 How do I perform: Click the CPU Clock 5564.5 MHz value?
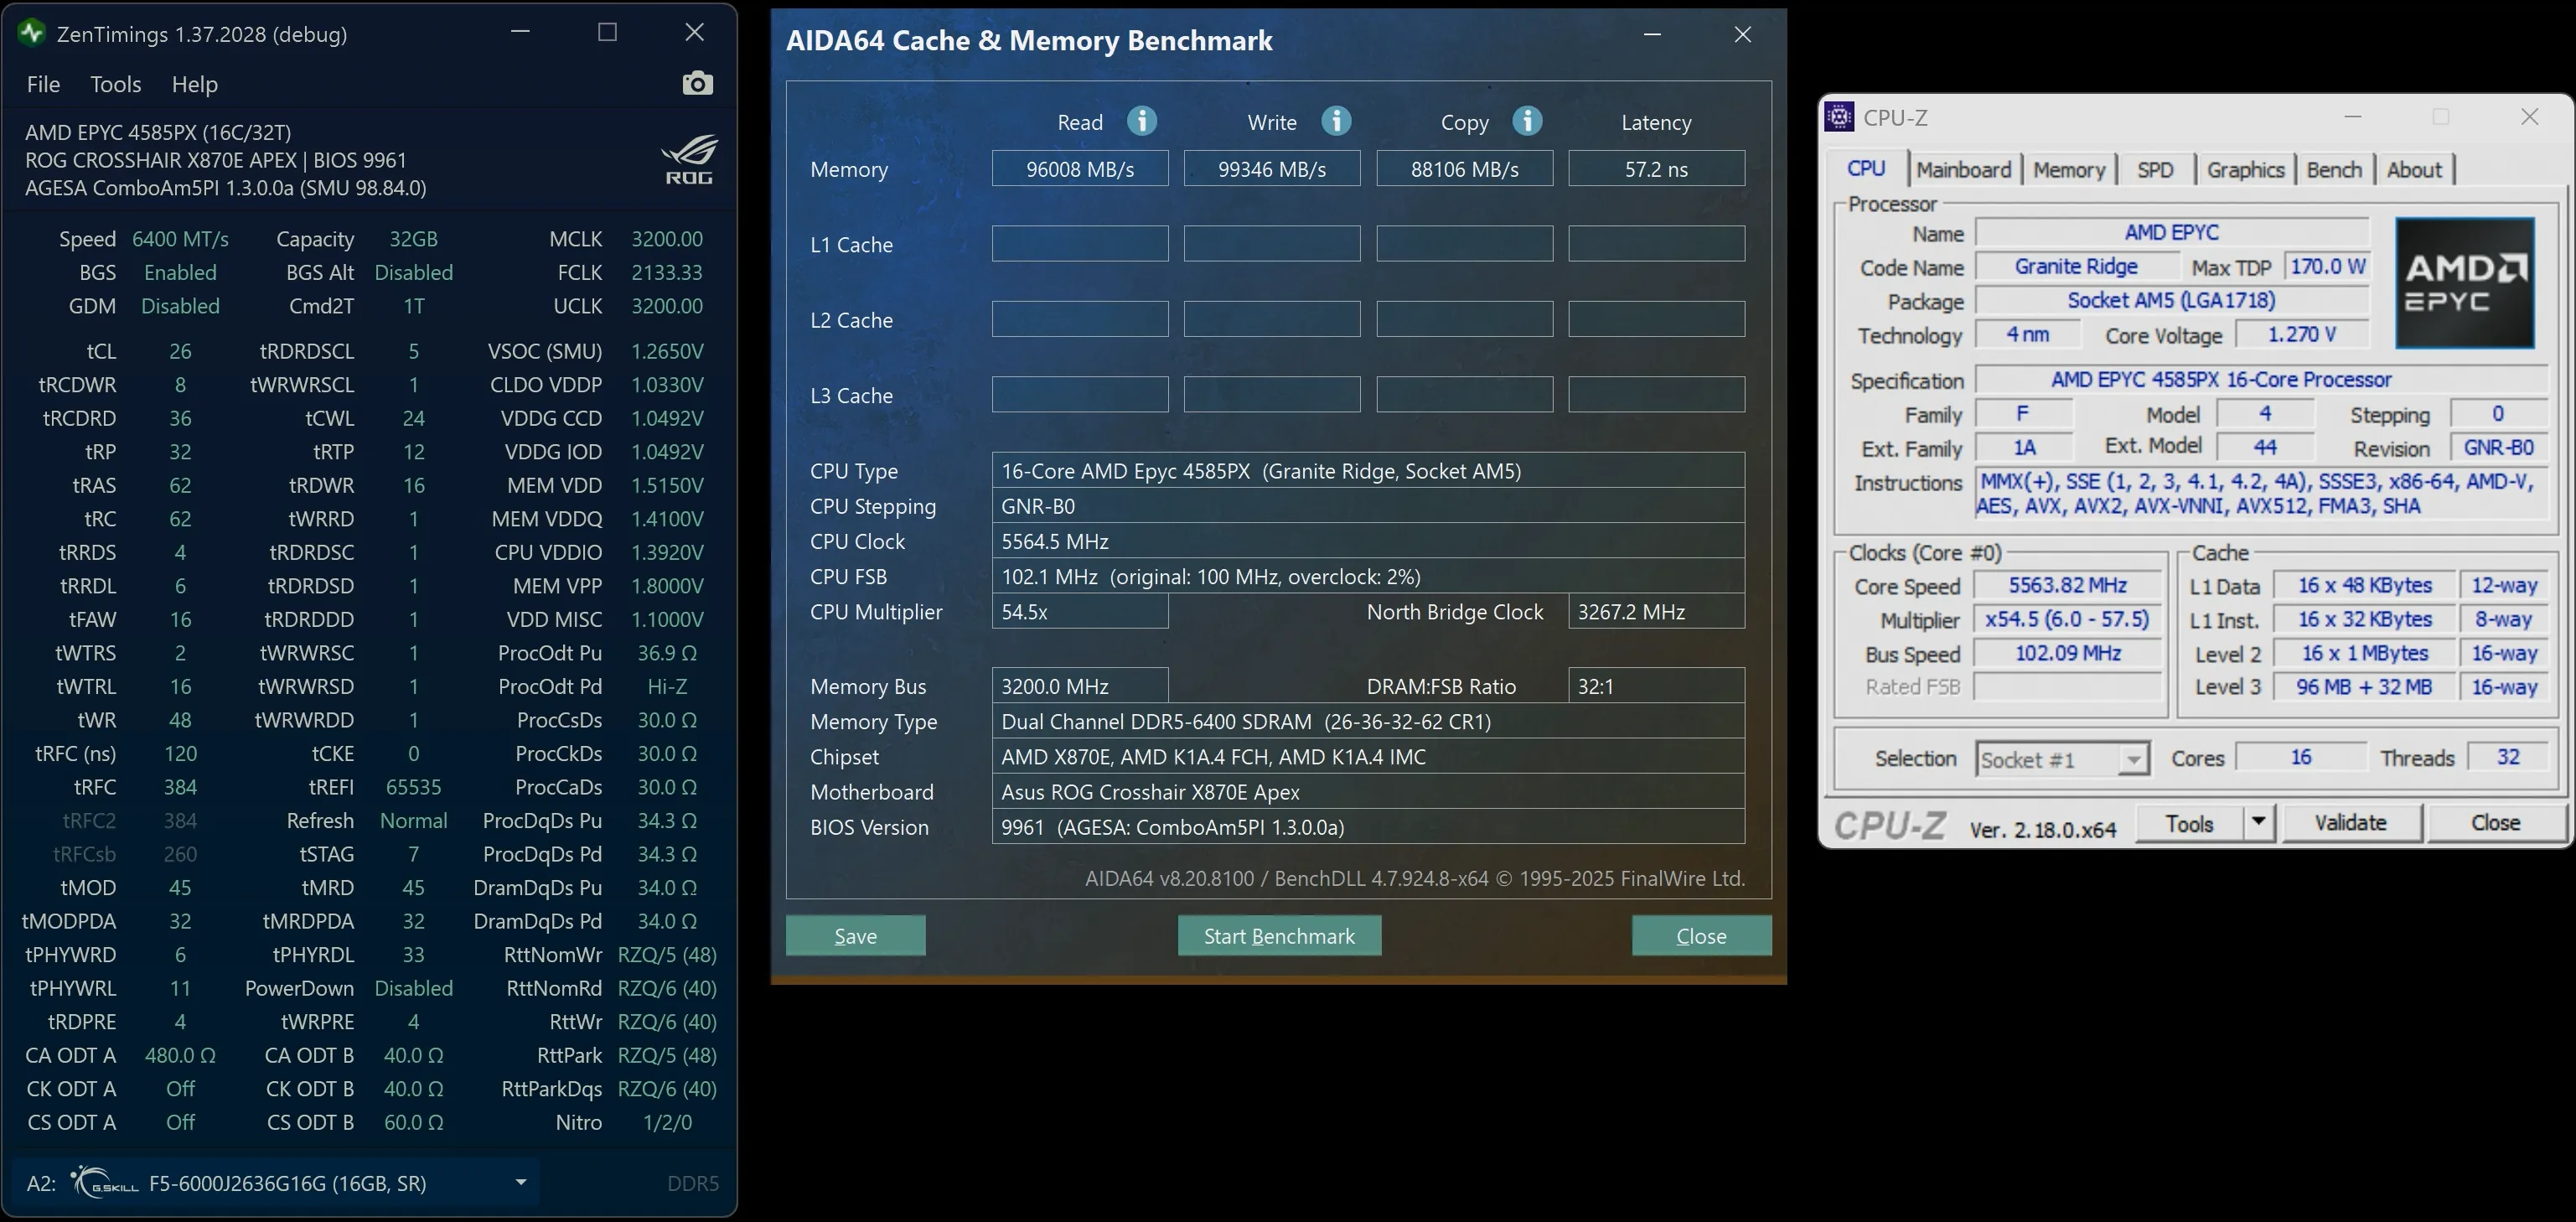point(1368,541)
